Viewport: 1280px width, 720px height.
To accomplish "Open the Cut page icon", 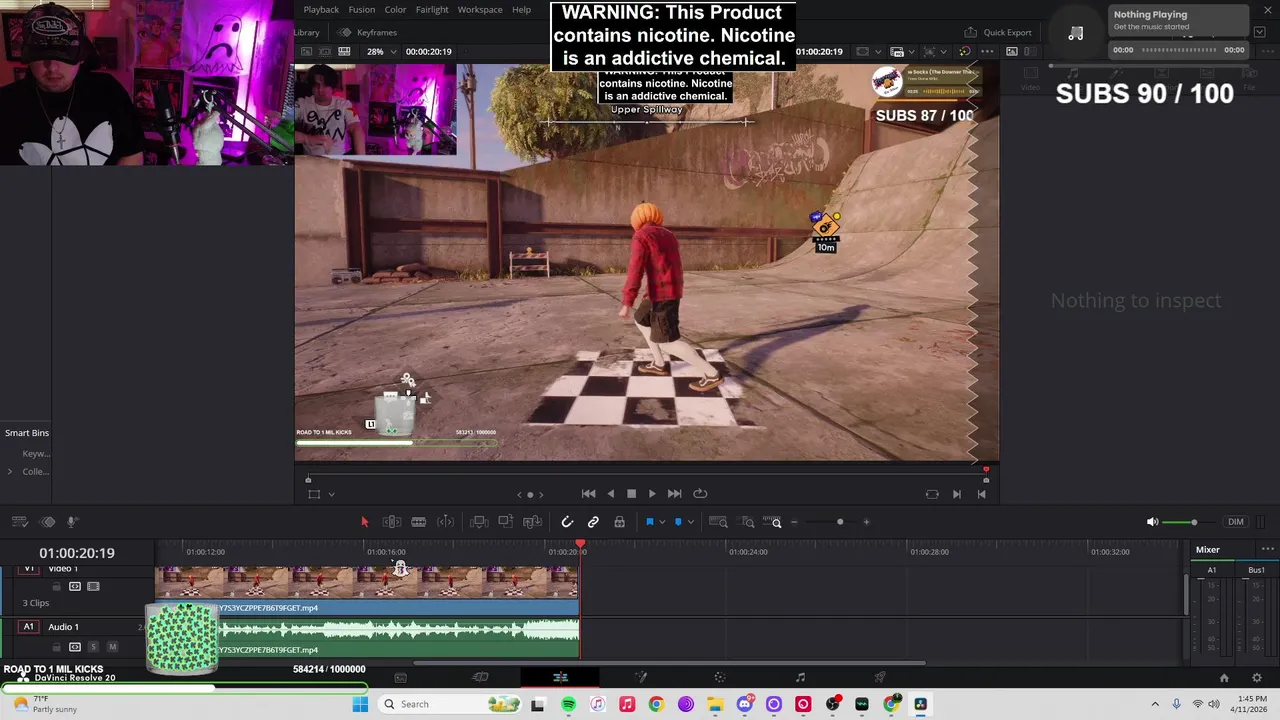I will tap(480, 677).
